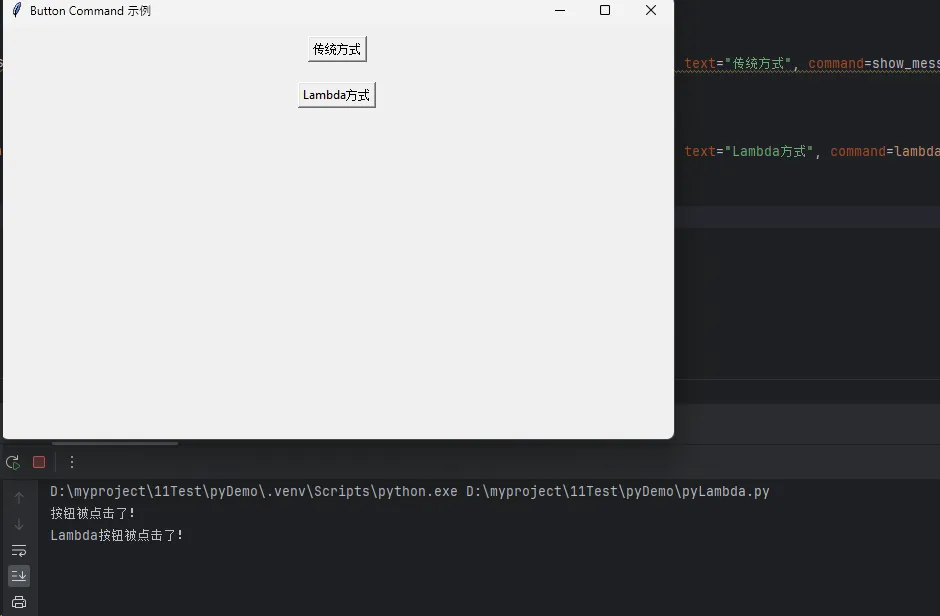Jump down the stack trace arrow
This screenshot has height=616, width=940.
point(19,524)
